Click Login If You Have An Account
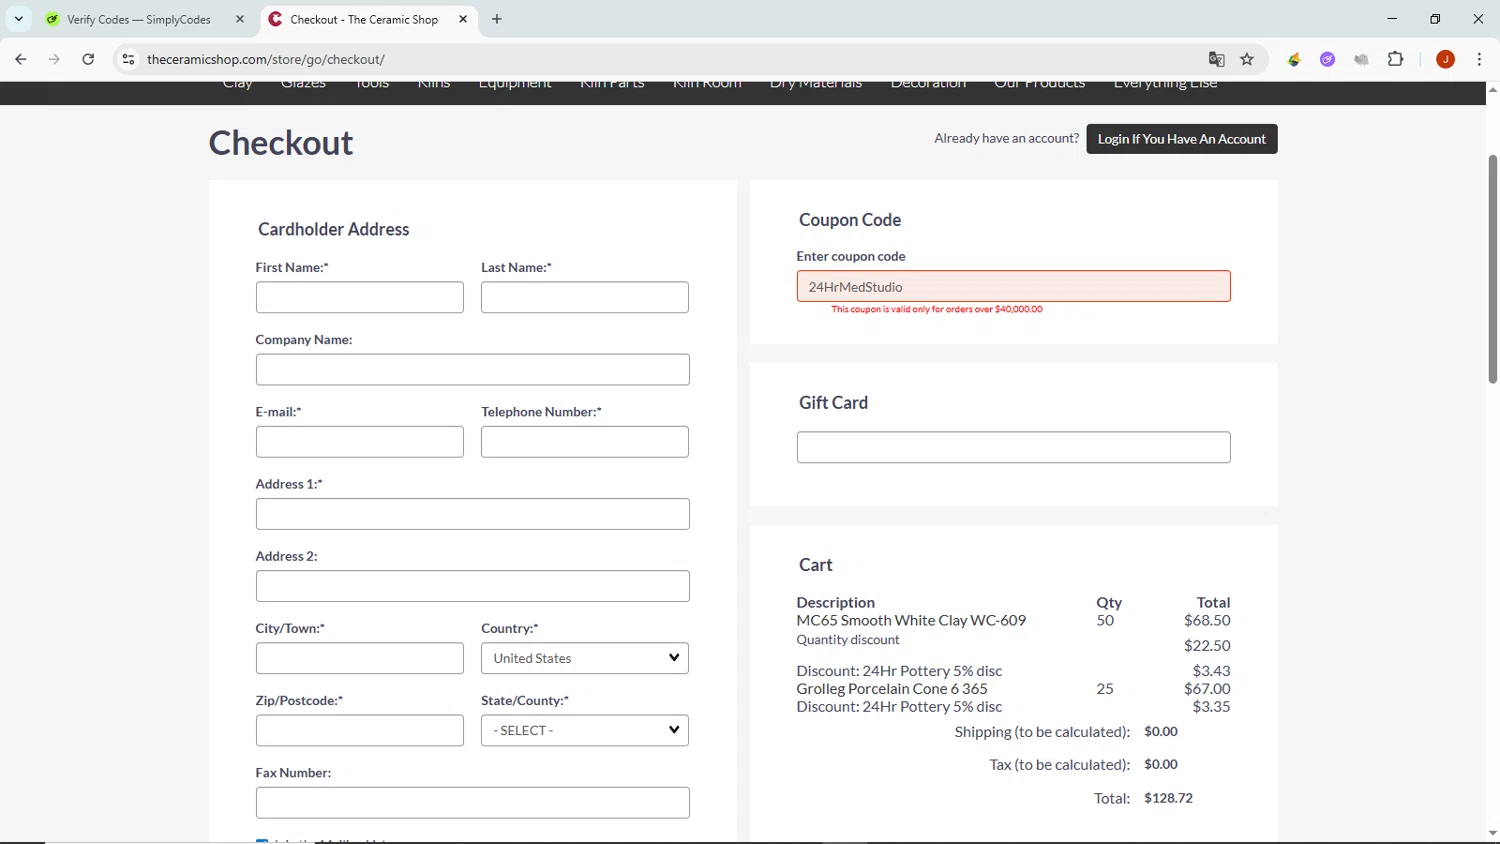The image size is (1500, 844). coord(1182,139)
